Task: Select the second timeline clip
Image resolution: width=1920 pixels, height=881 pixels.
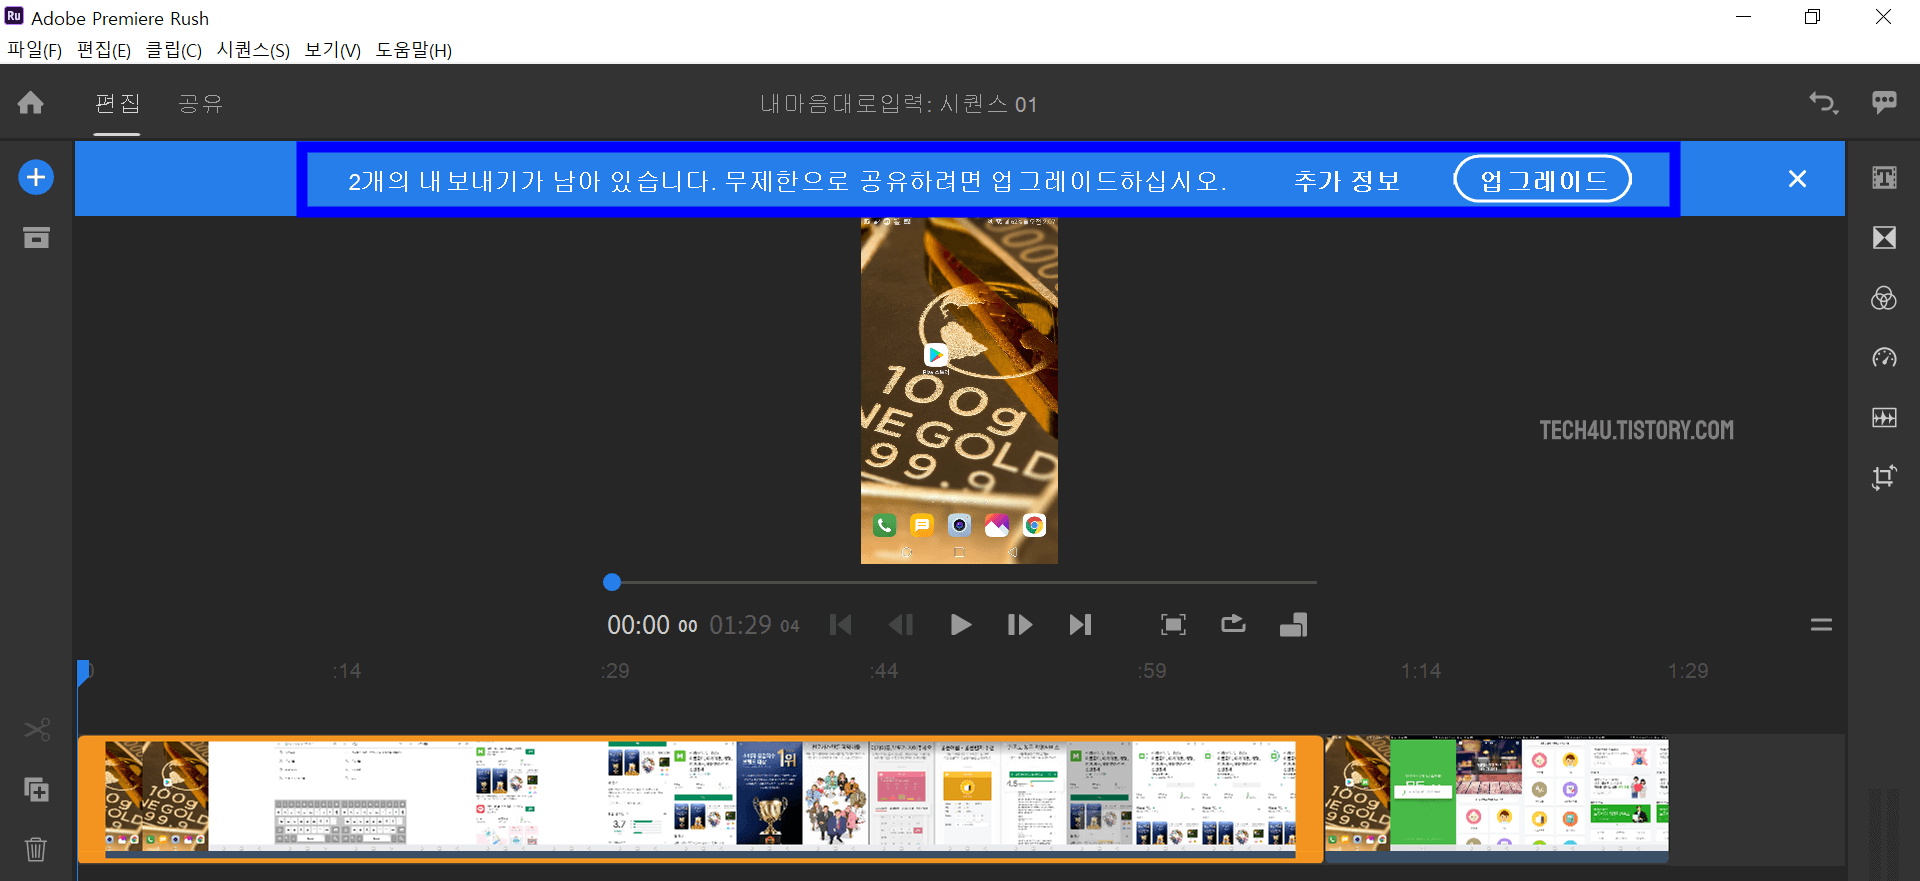Action: tap(1497, 798)
